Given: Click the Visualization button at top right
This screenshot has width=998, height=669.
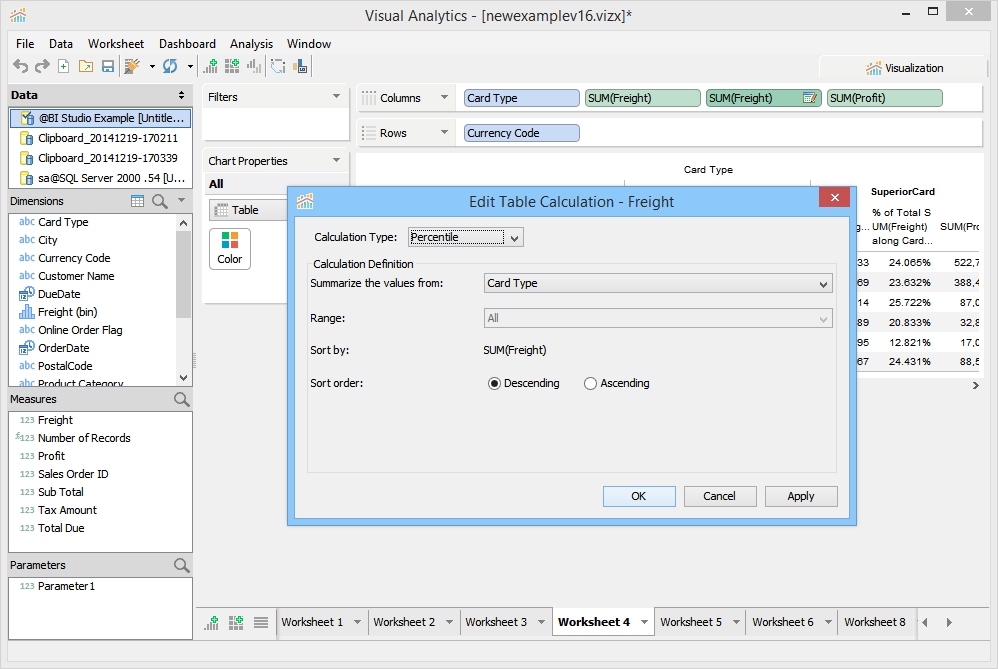Looking at the screenshot, I should pos(904,68).
